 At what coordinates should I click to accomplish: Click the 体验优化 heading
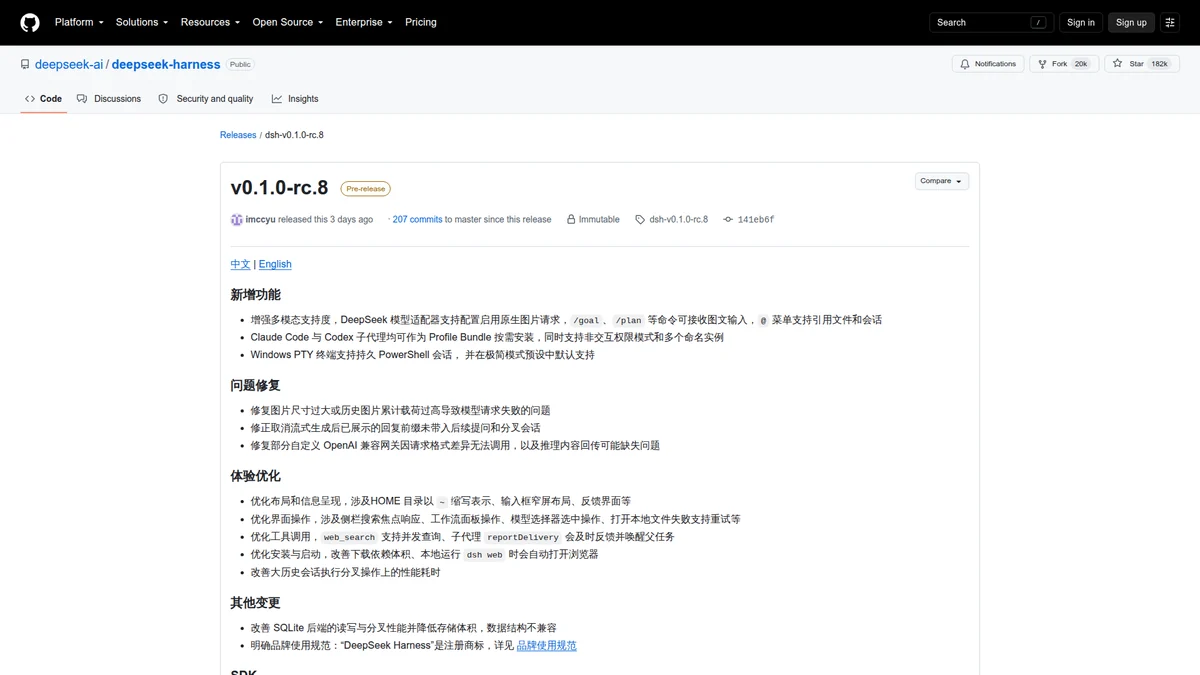(256, 476)
